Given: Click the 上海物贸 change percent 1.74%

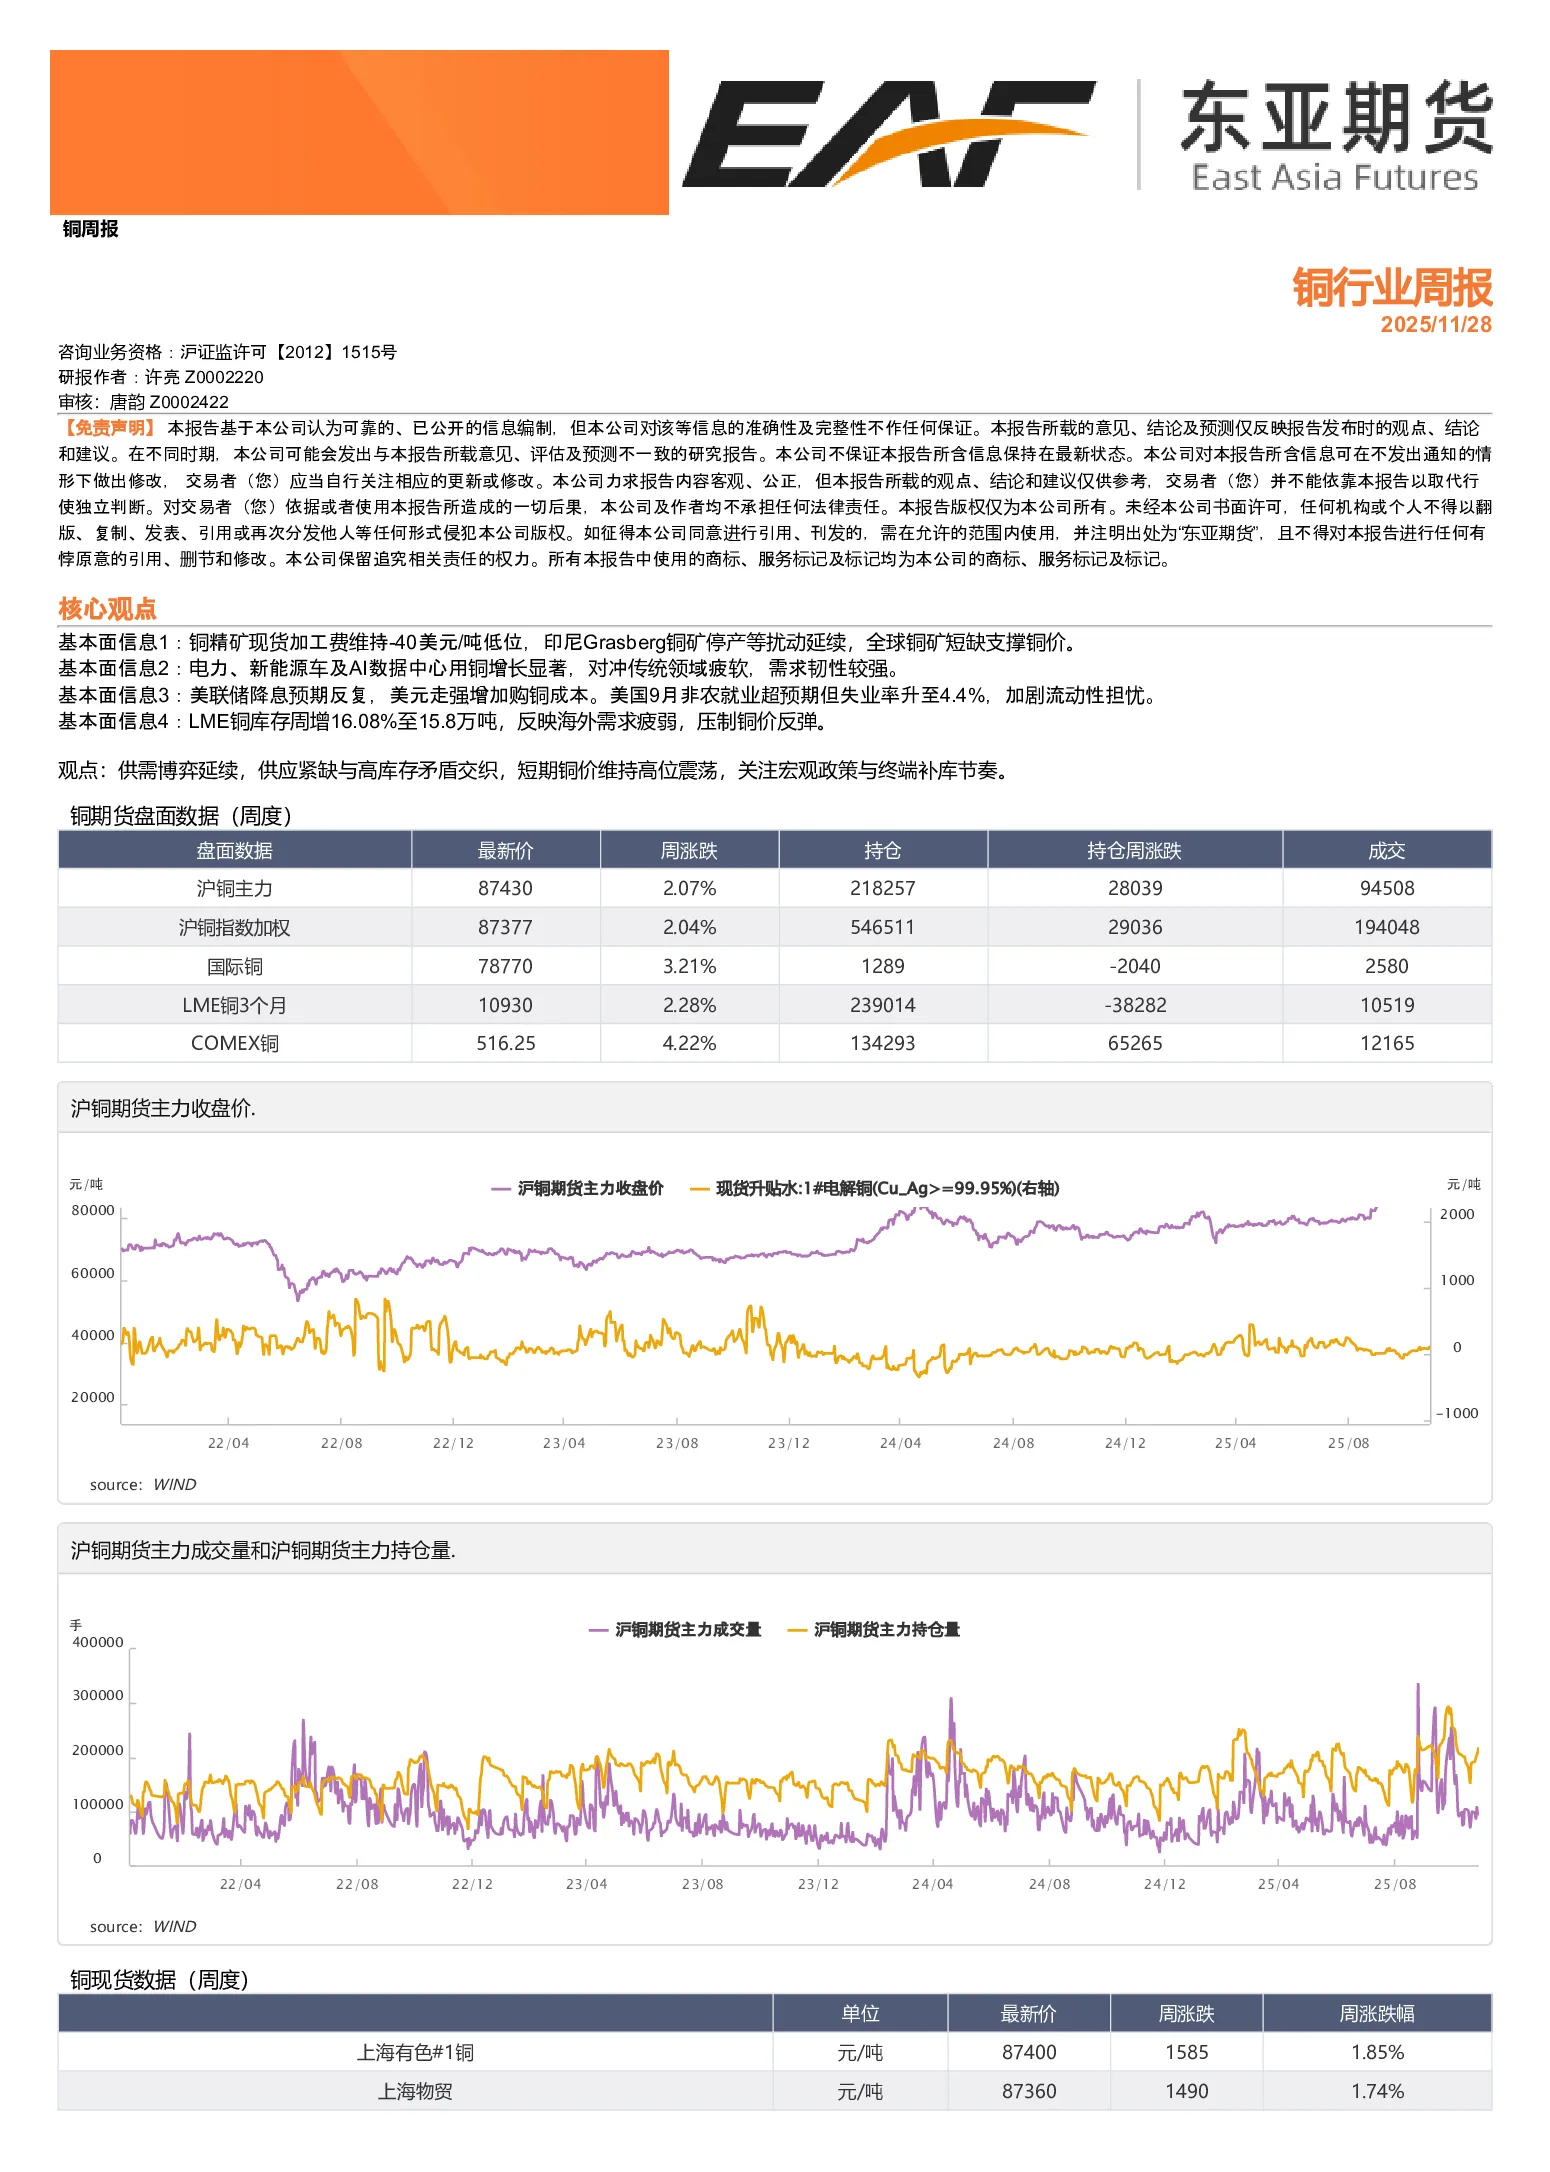Looking at the screenshot, I should click(1377, 2092).
